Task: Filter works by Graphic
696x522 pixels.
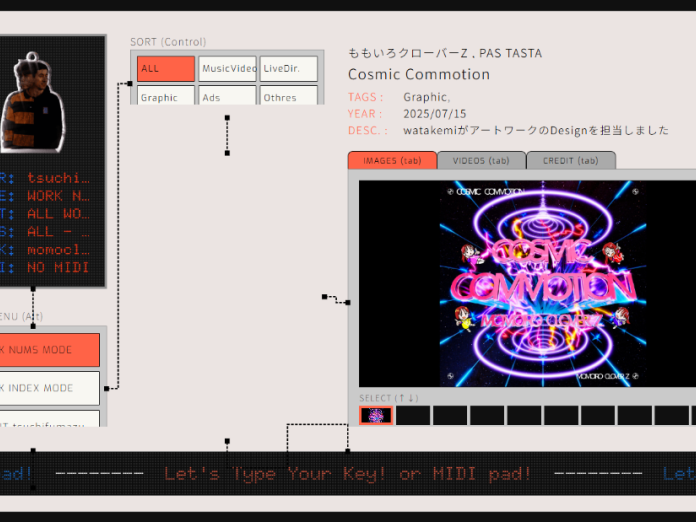Action: pos(166,95)
